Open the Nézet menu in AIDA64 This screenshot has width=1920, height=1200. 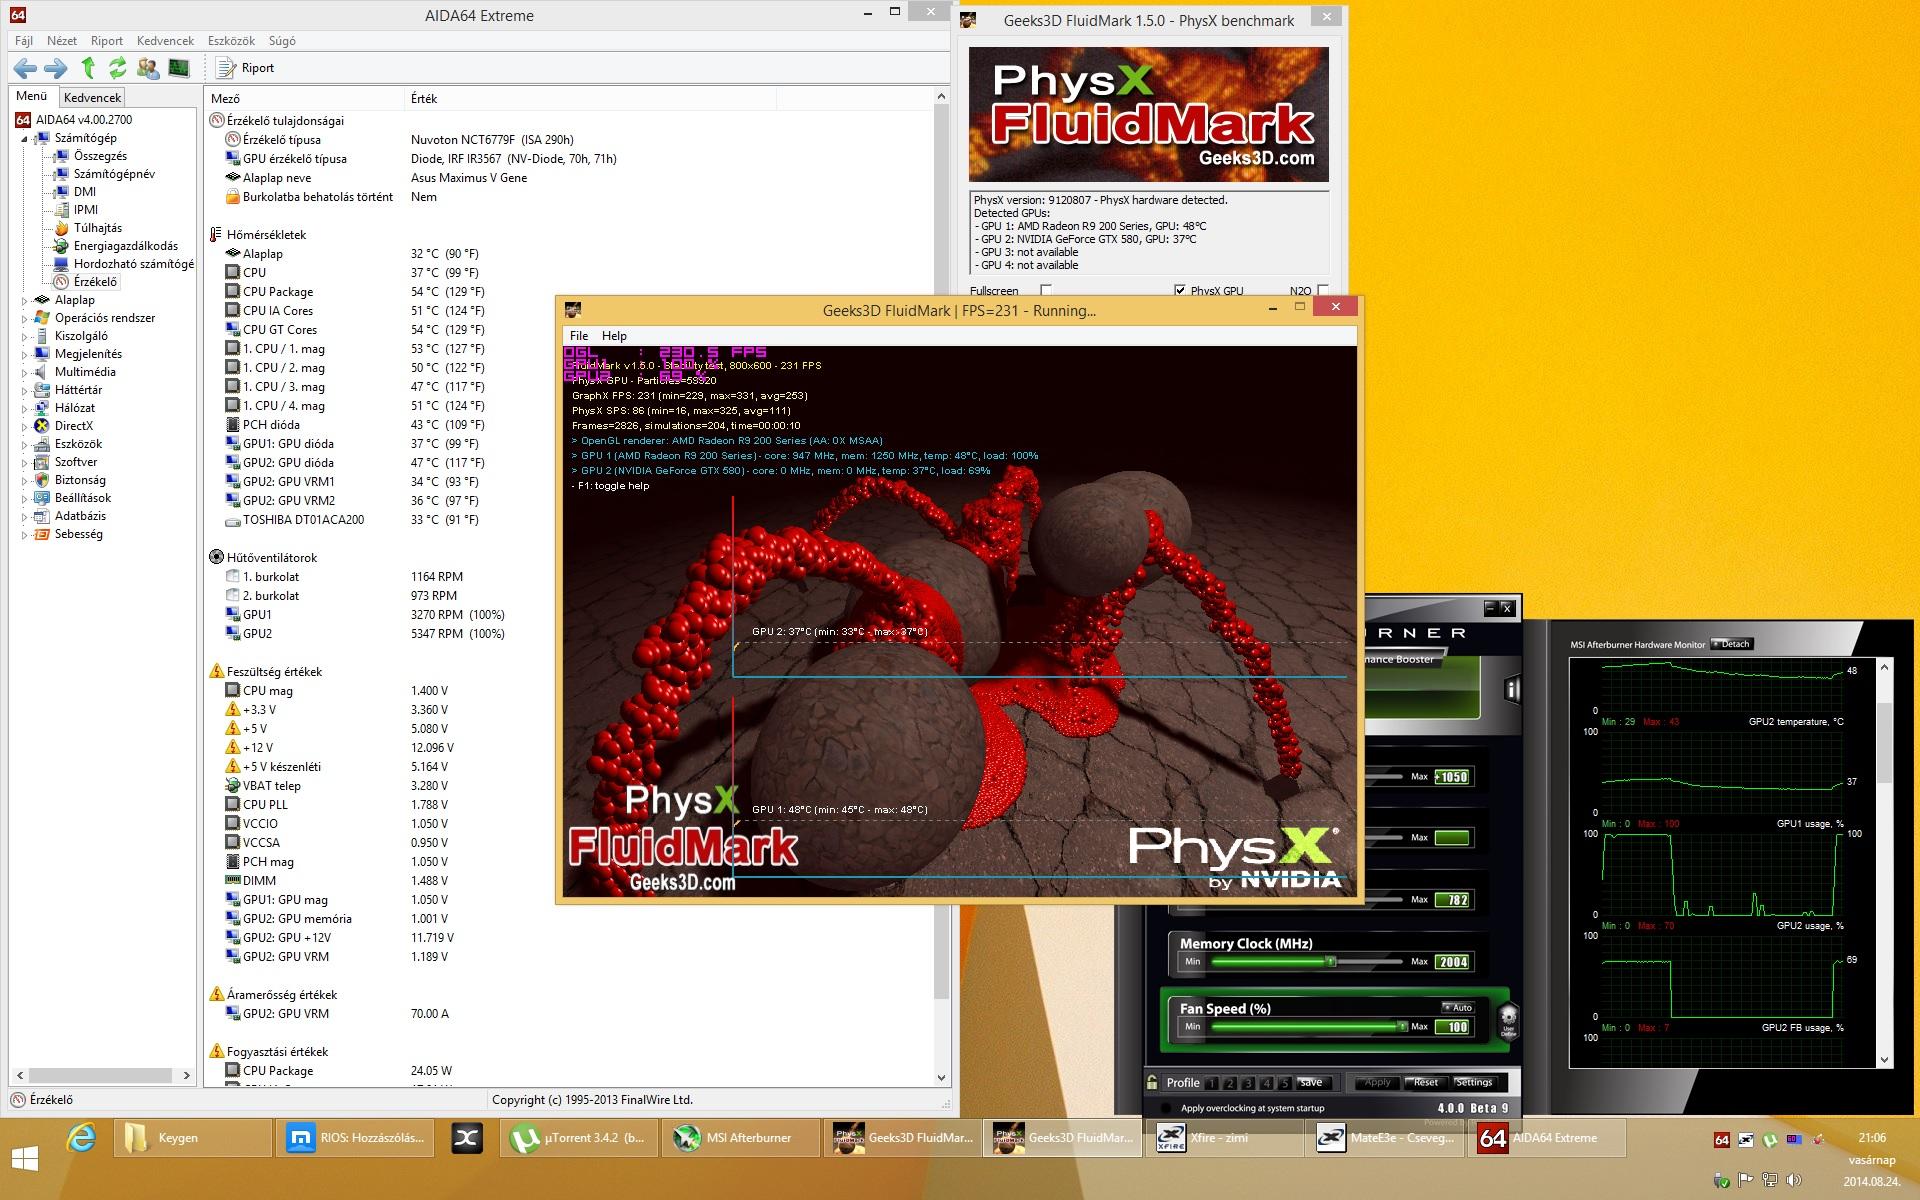pyautogui.click(x=62, y=41)
